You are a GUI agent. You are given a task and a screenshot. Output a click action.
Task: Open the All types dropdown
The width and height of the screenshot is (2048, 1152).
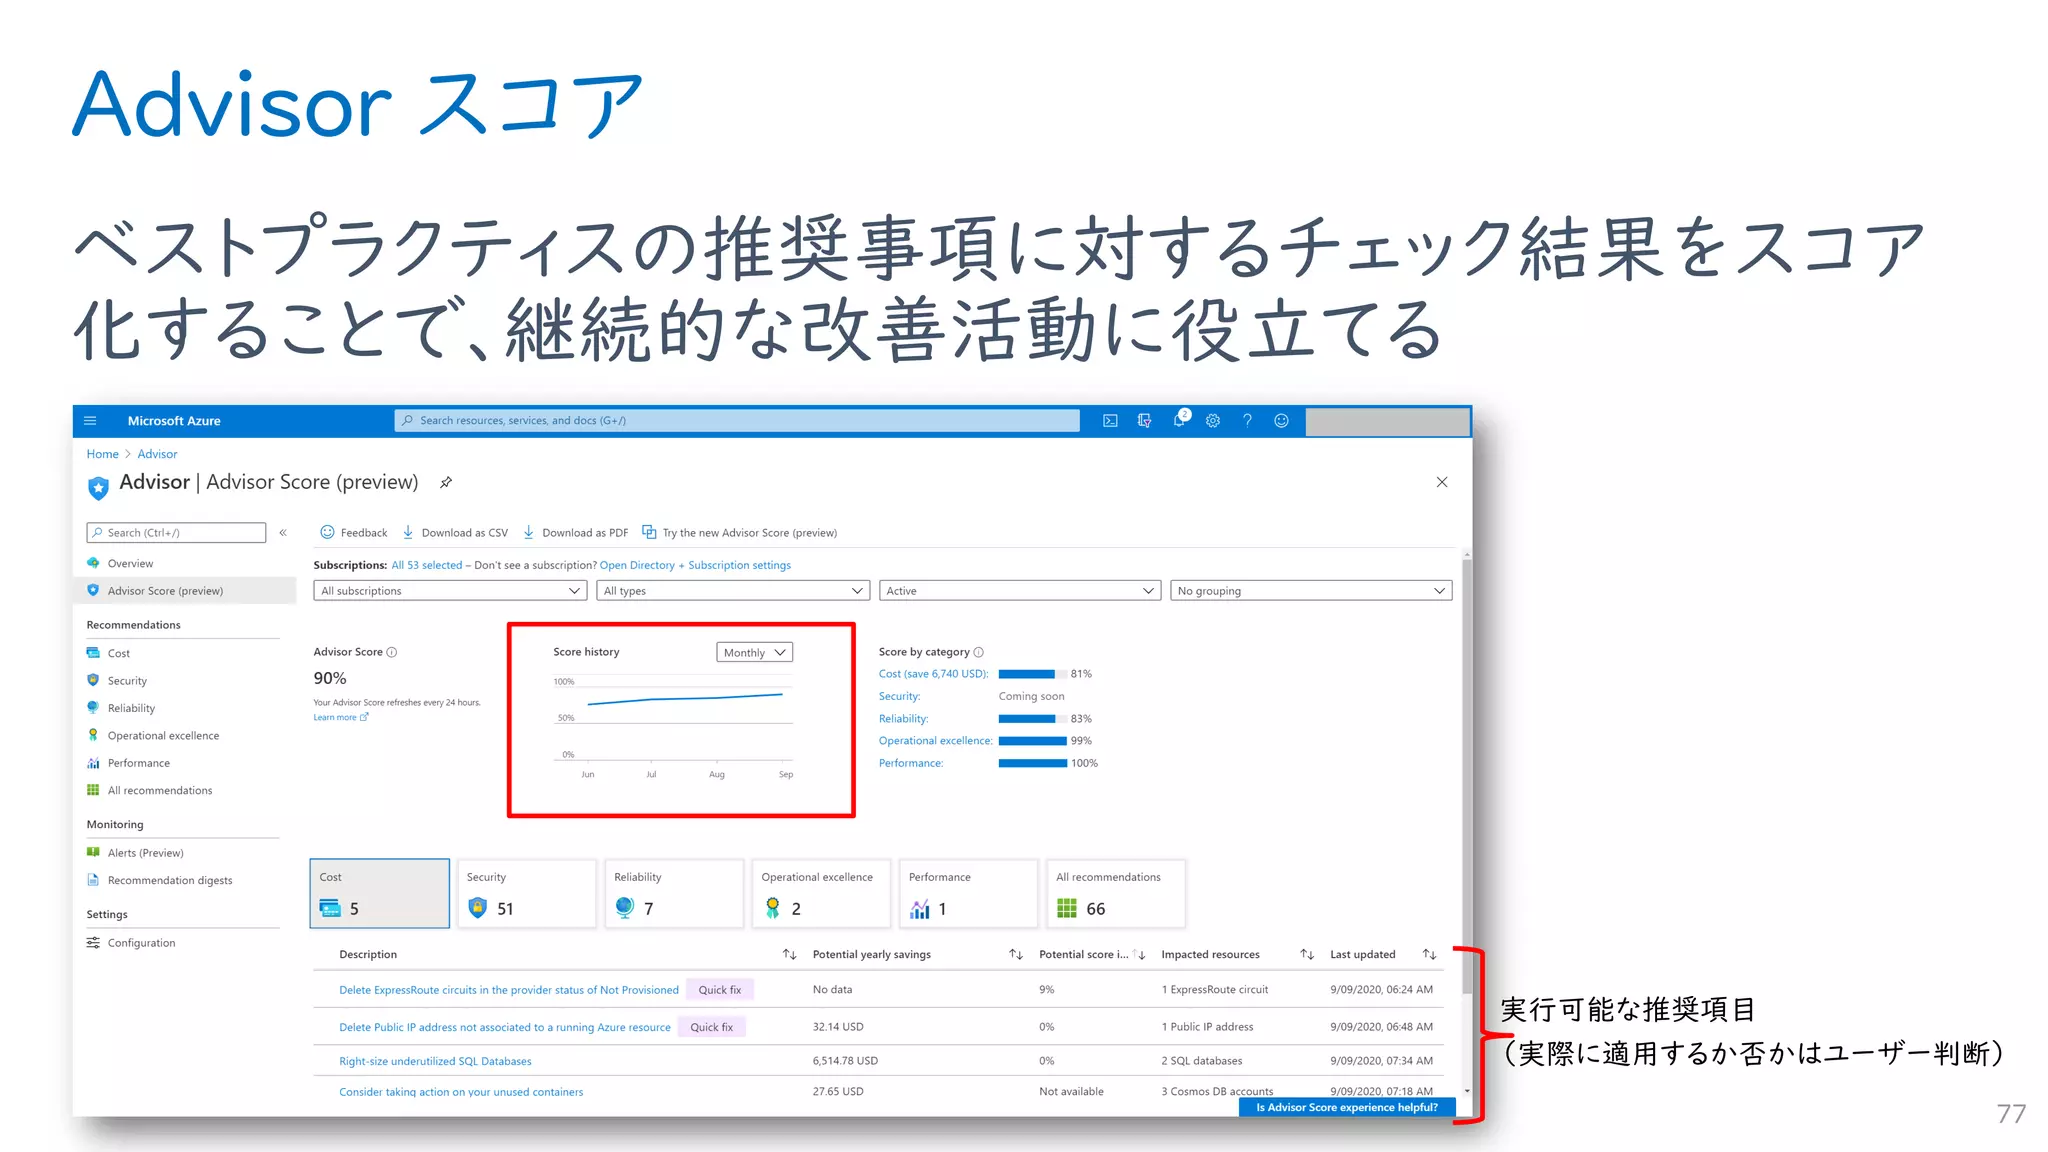tap(733, 591)
